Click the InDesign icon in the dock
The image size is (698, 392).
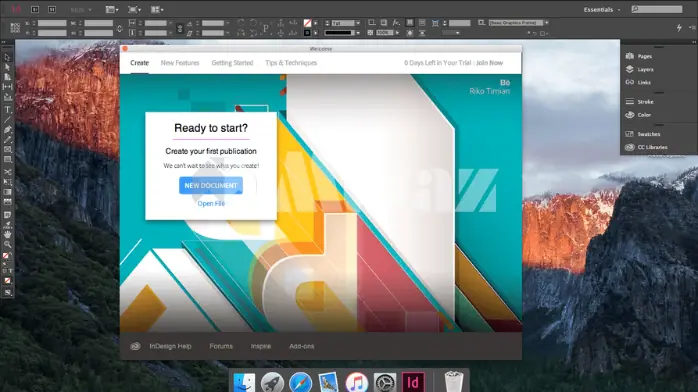(x=413, y=382)
